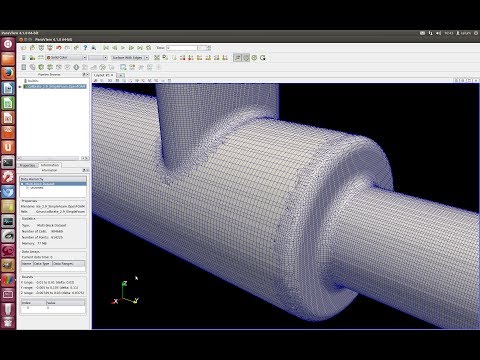Rescale color range to data
480x360 pixels.
[41, 58]
